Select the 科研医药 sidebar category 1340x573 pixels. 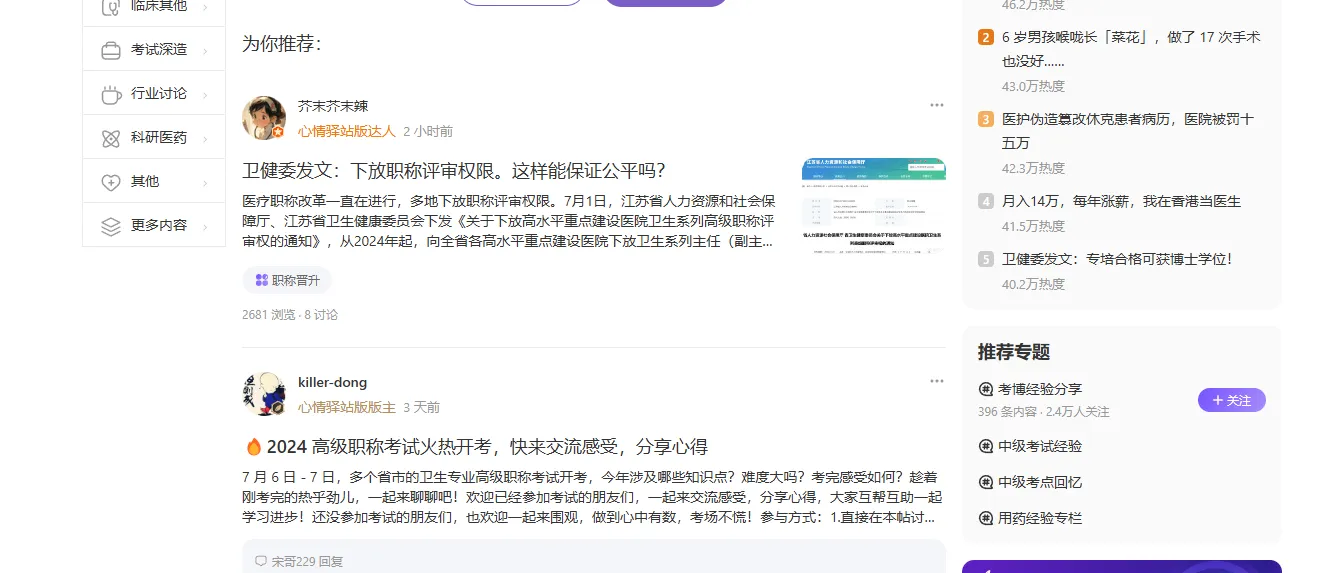click(x=158, y=137)
